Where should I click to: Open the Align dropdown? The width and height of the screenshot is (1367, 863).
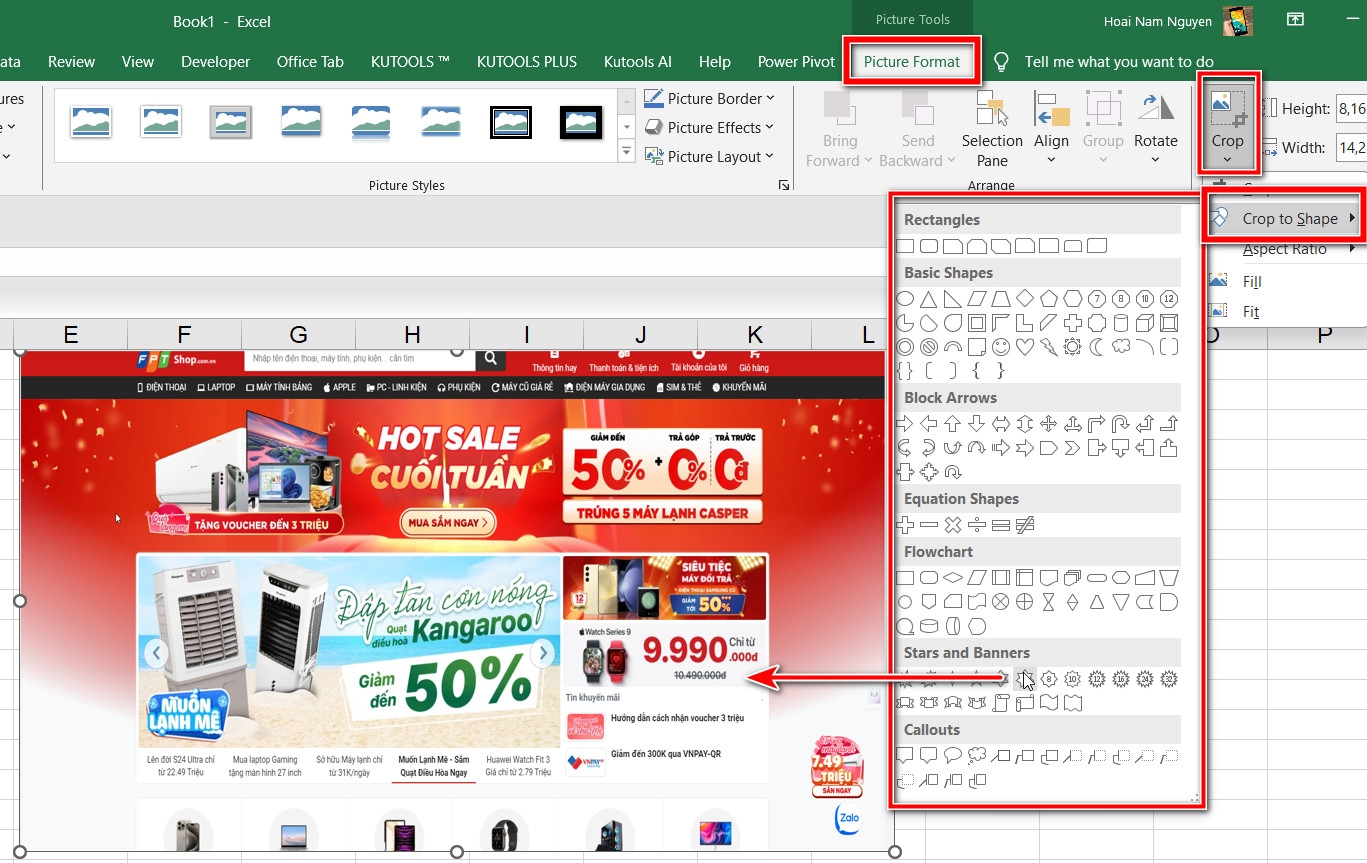pos(1051,130)
